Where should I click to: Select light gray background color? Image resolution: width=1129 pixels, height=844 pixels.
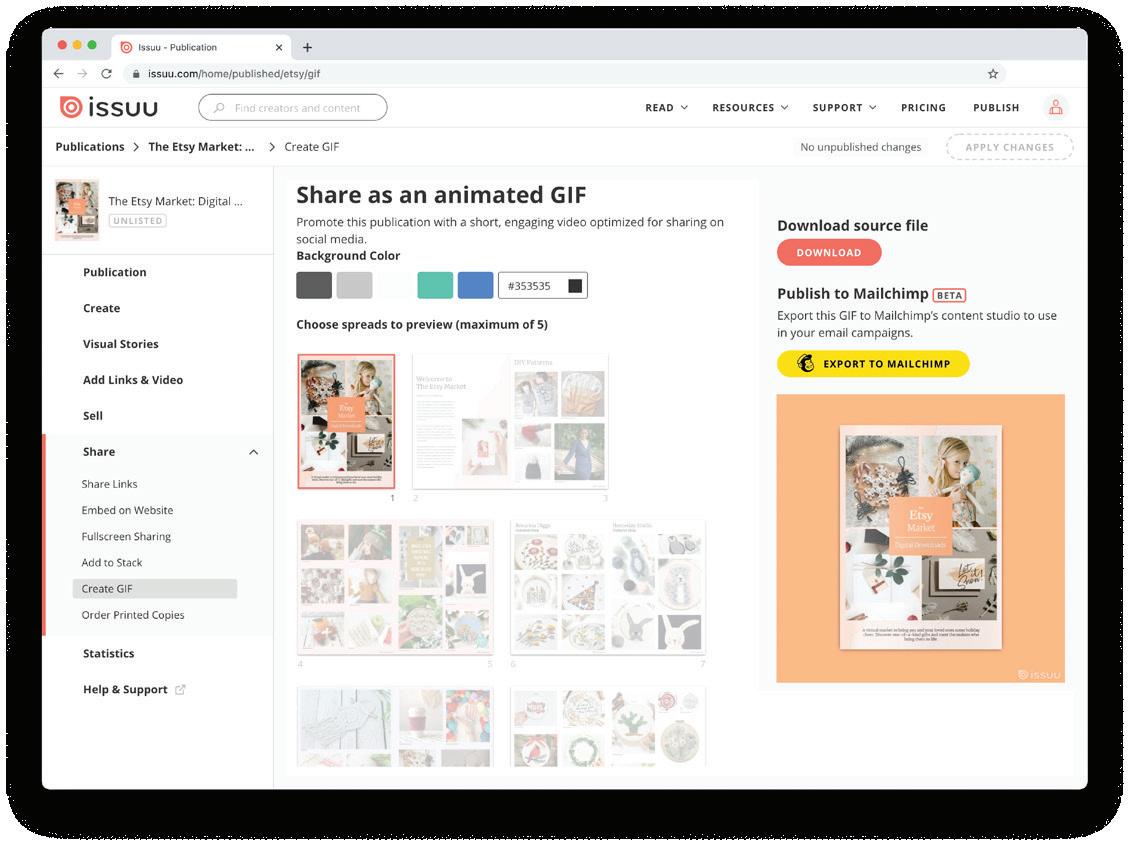354,285
